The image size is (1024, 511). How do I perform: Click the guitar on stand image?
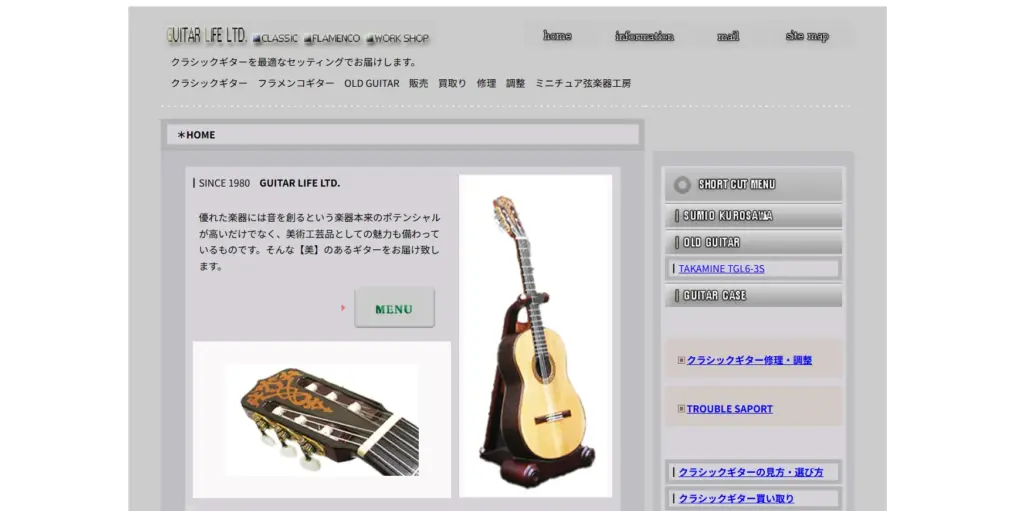click(536, 336)
